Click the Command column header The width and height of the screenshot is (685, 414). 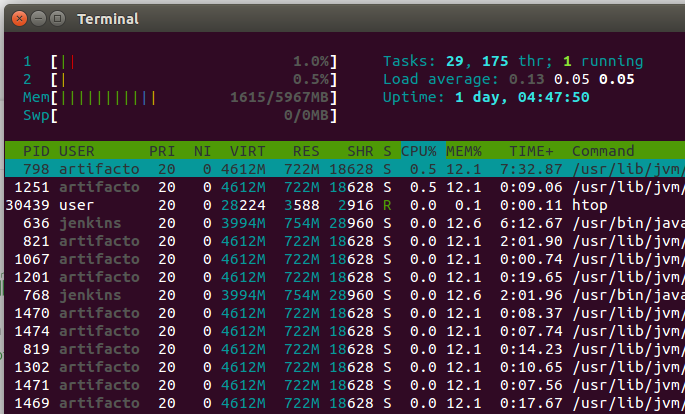(603, 150)
